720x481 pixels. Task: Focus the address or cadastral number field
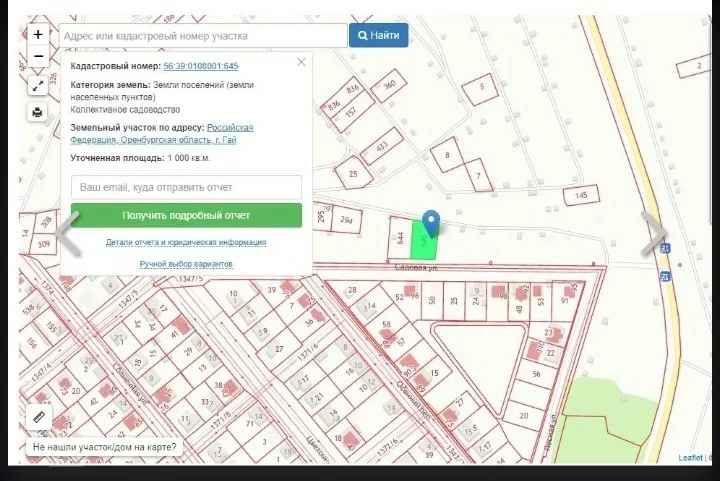tap(203, 36)
